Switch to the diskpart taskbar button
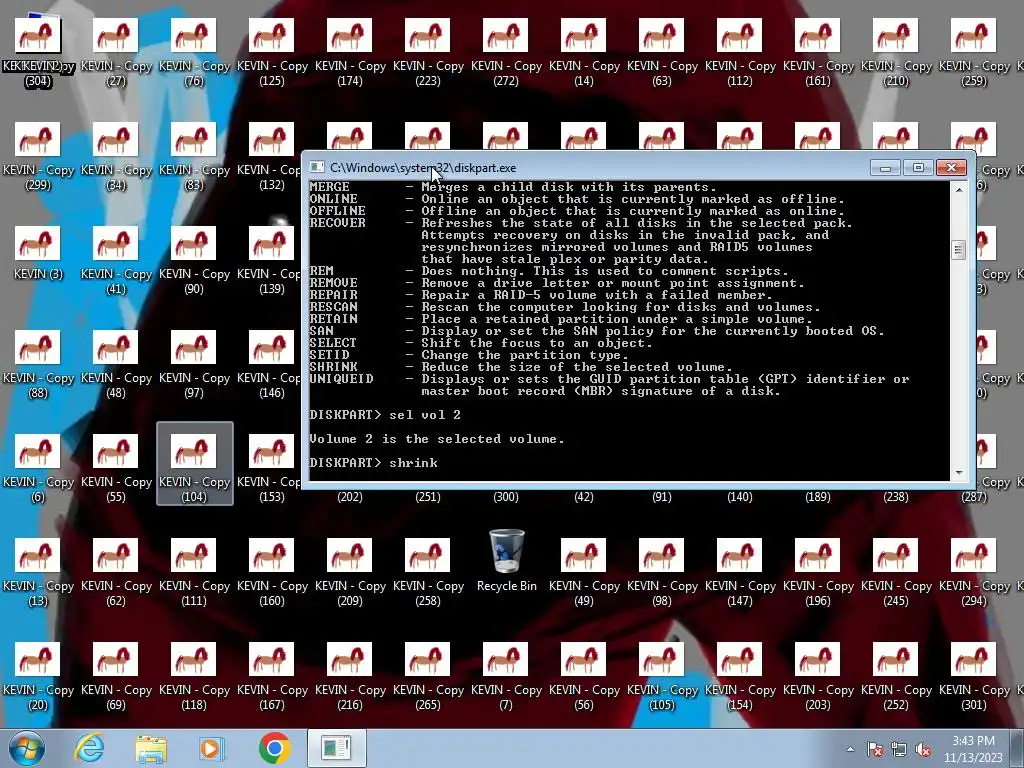Image resolution: width=1024 pixels, height=768 pixels. [x=337, y=748]
